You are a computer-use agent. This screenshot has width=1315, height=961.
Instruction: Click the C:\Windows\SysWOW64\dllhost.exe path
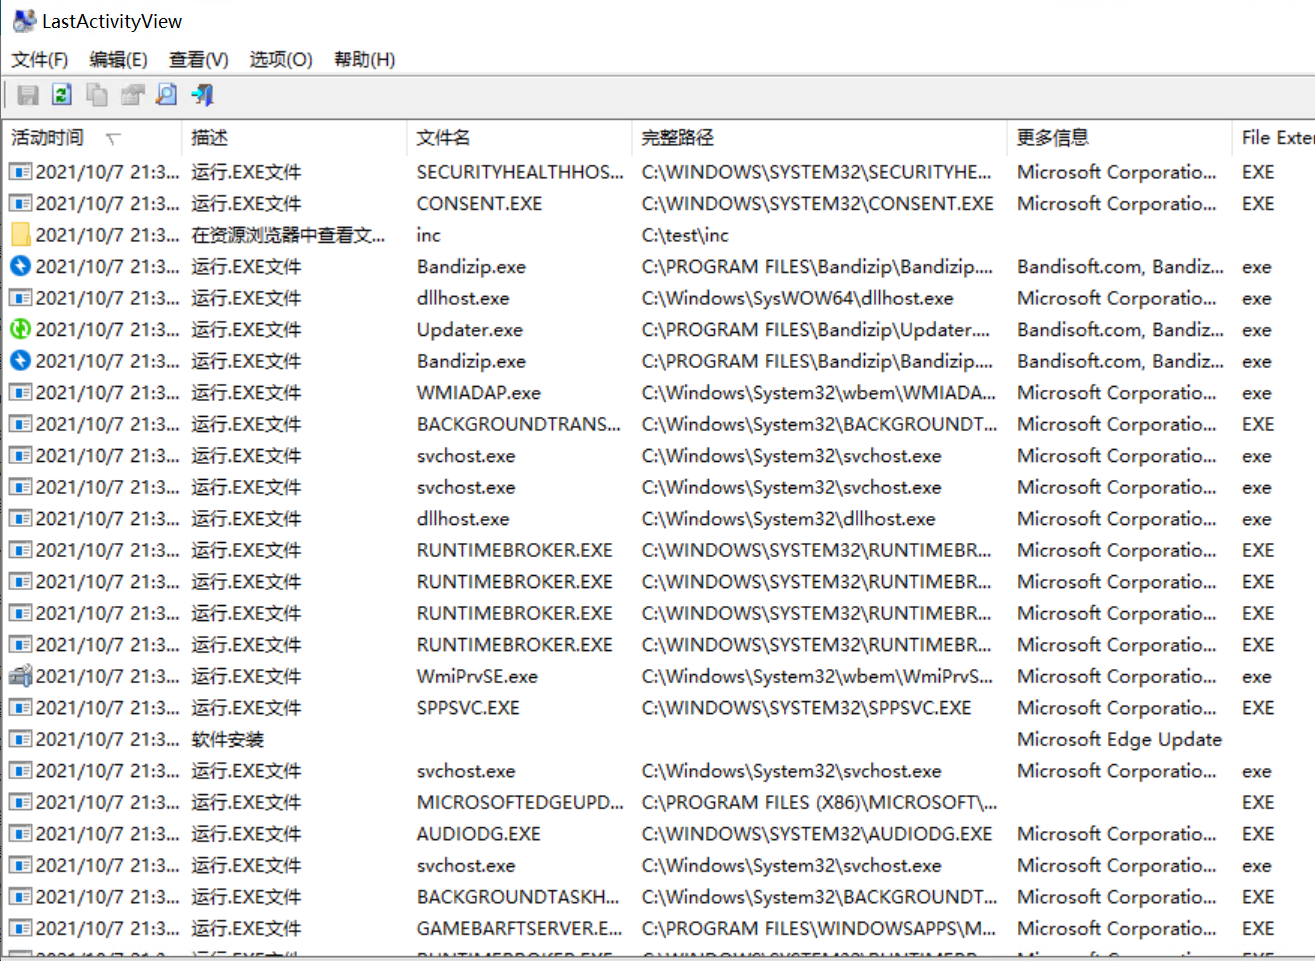pyautogui.click(x=798, y=298)
